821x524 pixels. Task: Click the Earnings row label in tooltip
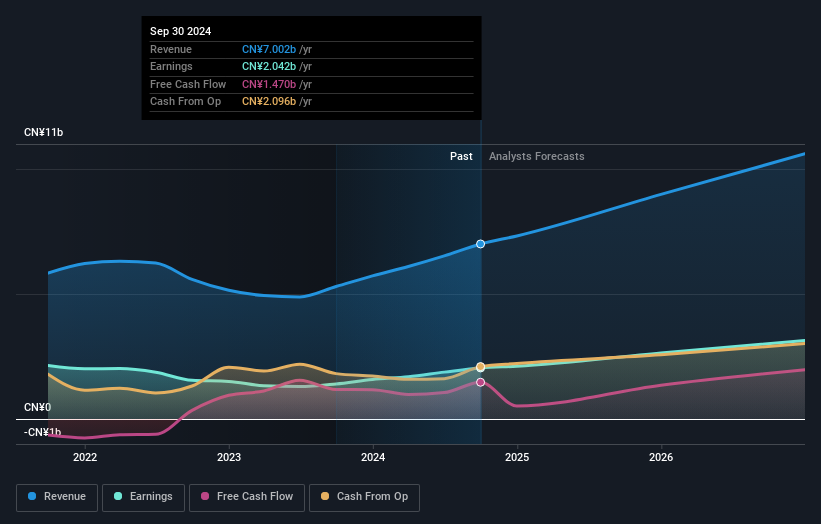pos(171,66)
